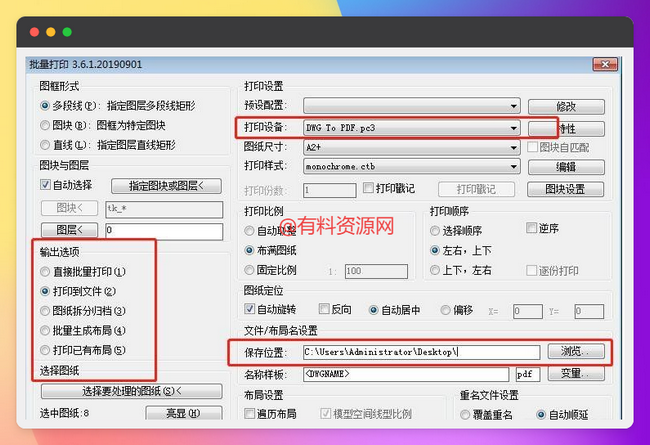Click the 亮显(H) button

click(184, 413)
